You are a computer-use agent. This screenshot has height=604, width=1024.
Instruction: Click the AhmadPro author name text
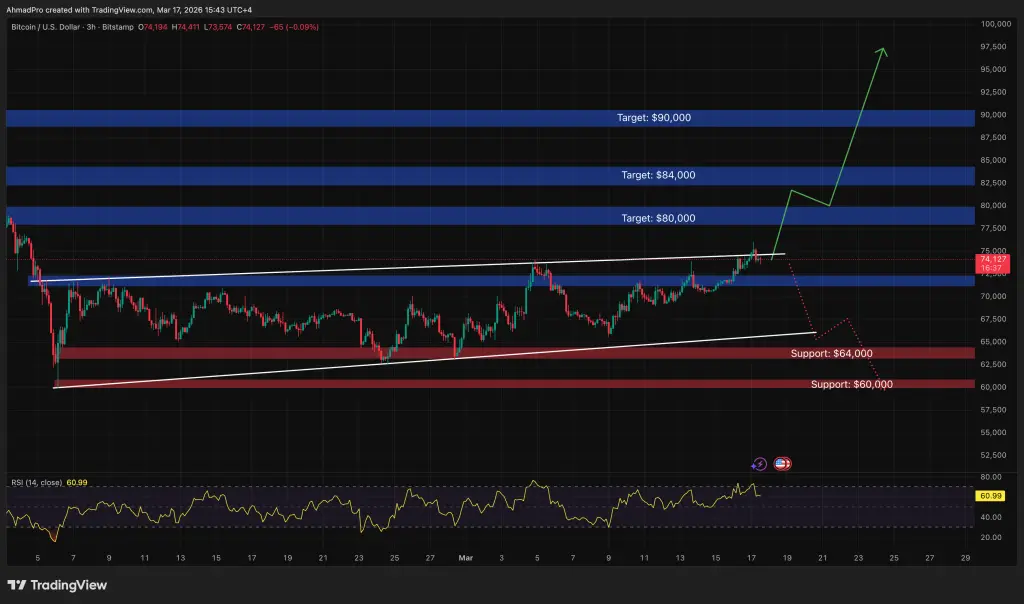(25, 8)
